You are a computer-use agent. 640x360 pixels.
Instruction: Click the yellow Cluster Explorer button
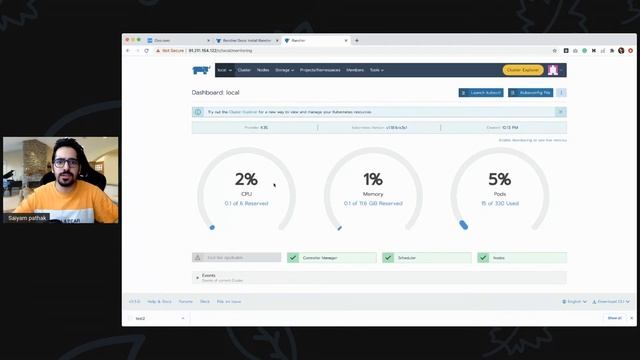523,70
